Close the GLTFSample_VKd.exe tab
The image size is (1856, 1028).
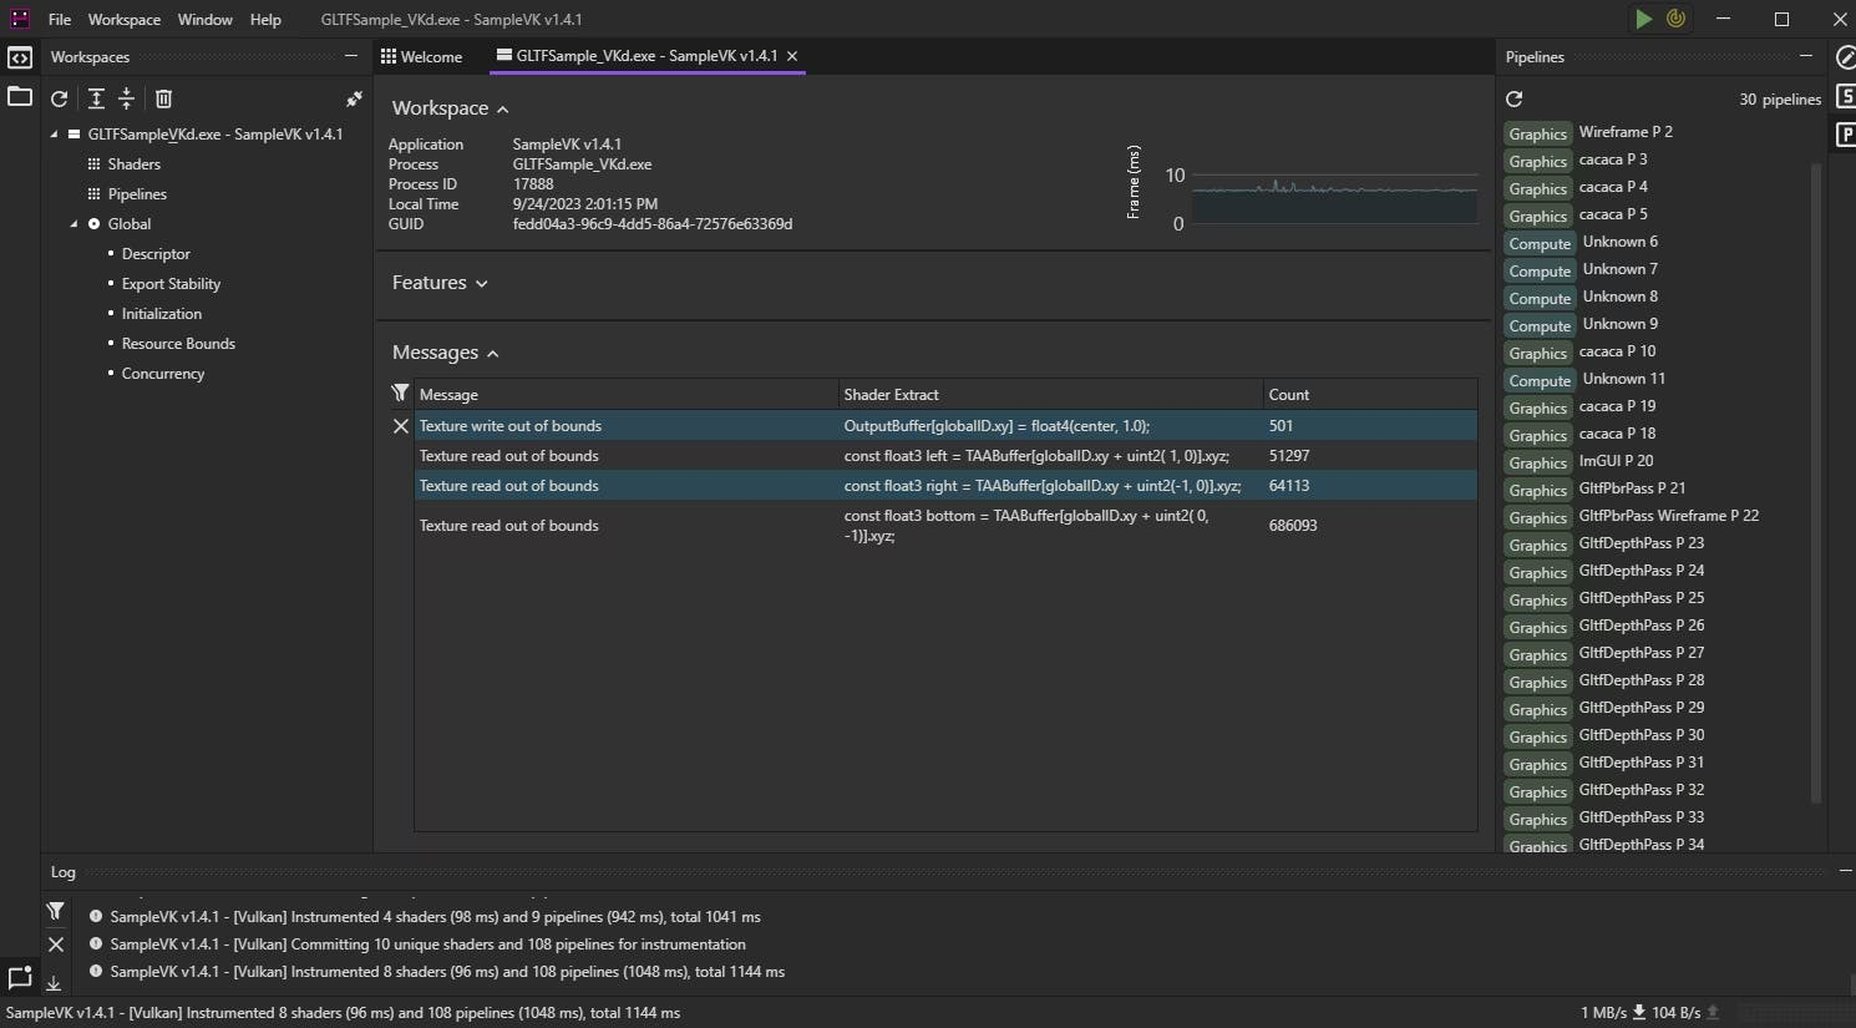tap(792, 56)
